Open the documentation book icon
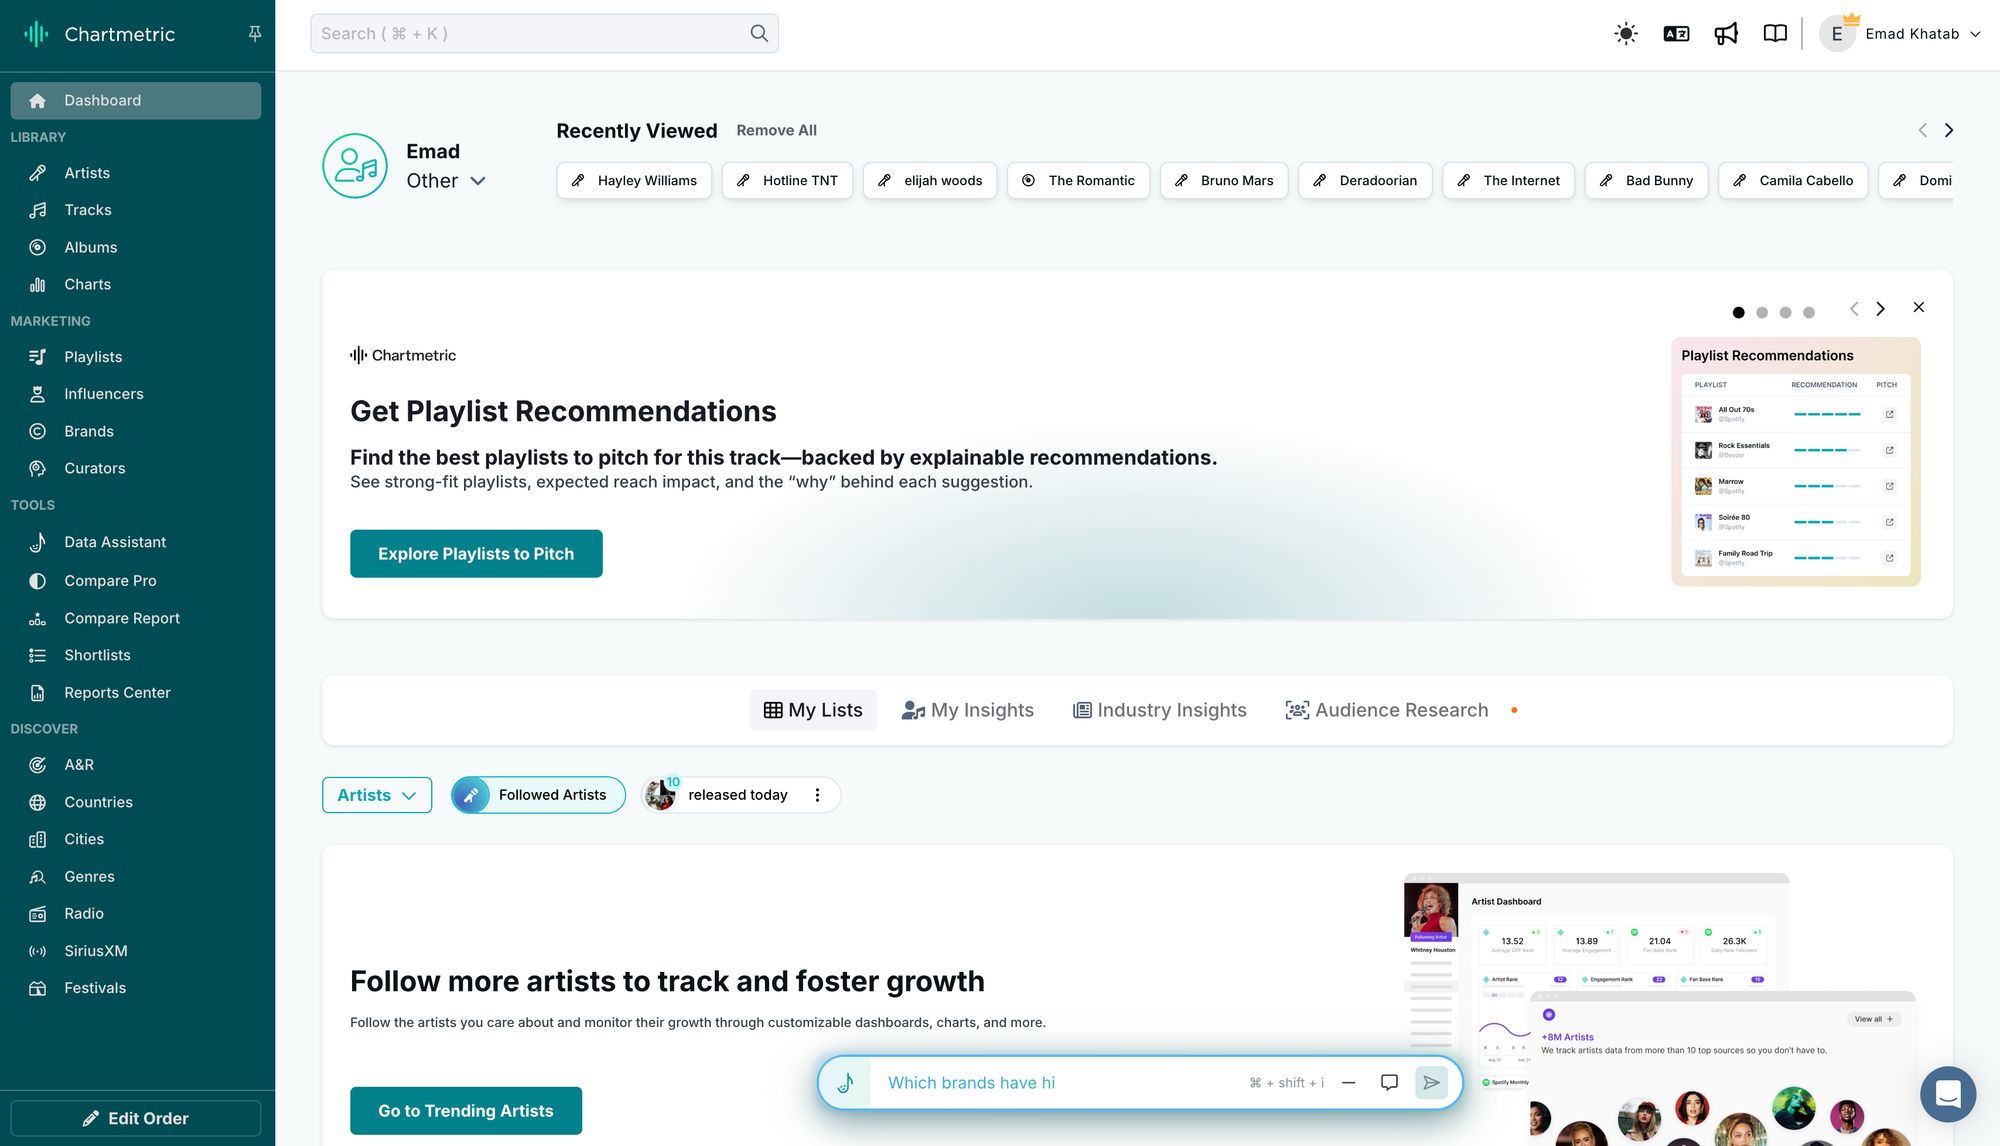 click(x=1775, y=34)
